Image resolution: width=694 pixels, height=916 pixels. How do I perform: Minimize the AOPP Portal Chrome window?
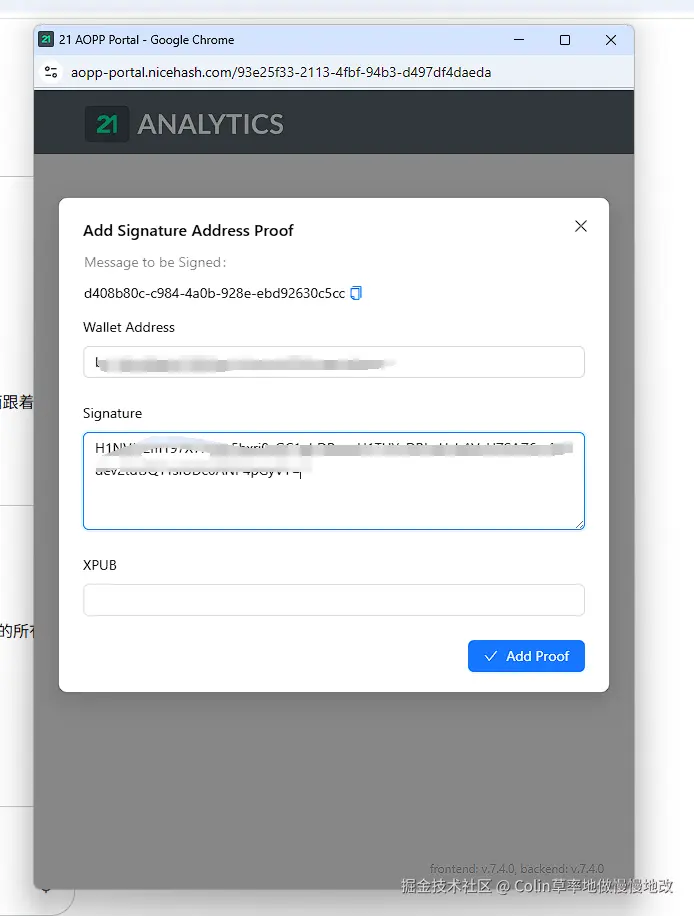click(x=520, y=40)
